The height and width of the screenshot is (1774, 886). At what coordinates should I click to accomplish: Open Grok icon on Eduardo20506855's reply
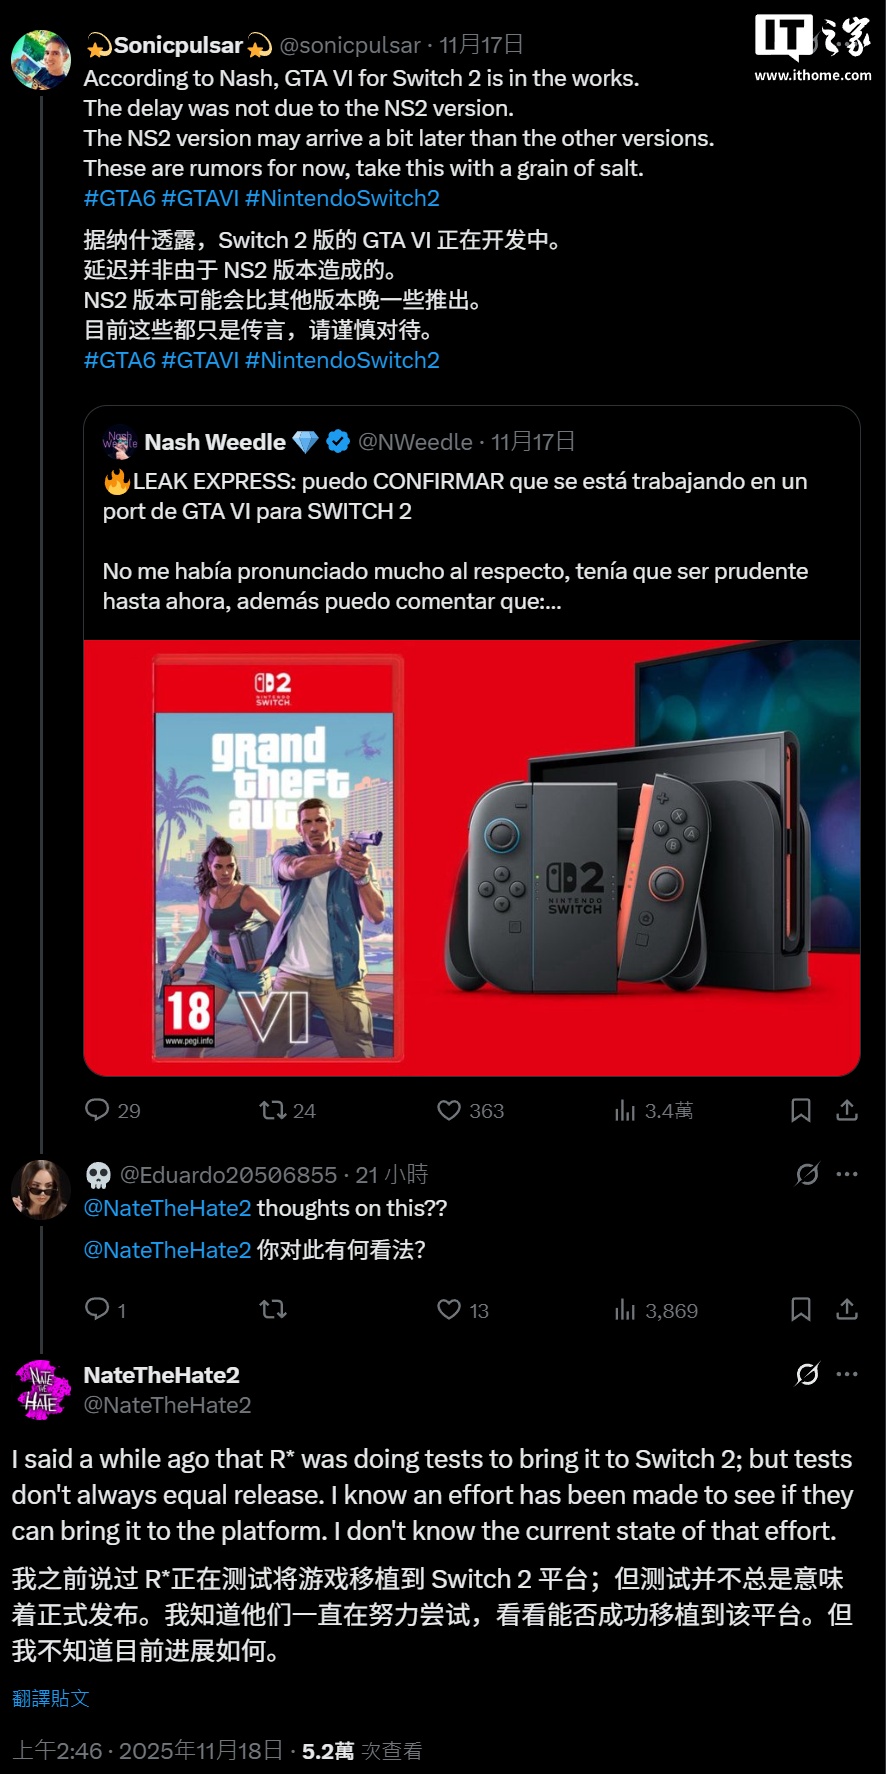point(807,1174)
